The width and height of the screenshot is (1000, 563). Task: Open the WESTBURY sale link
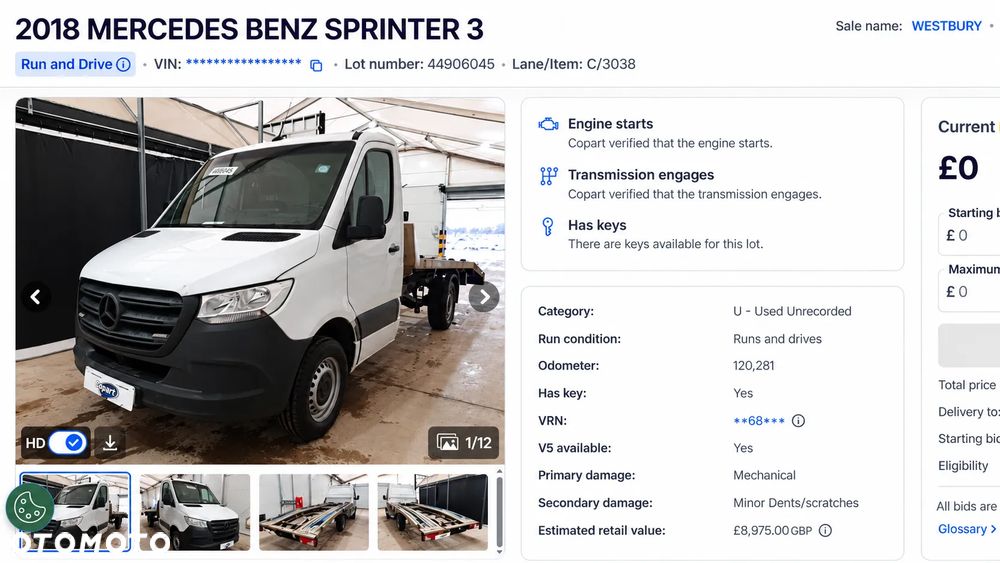[x=946, y=26]
